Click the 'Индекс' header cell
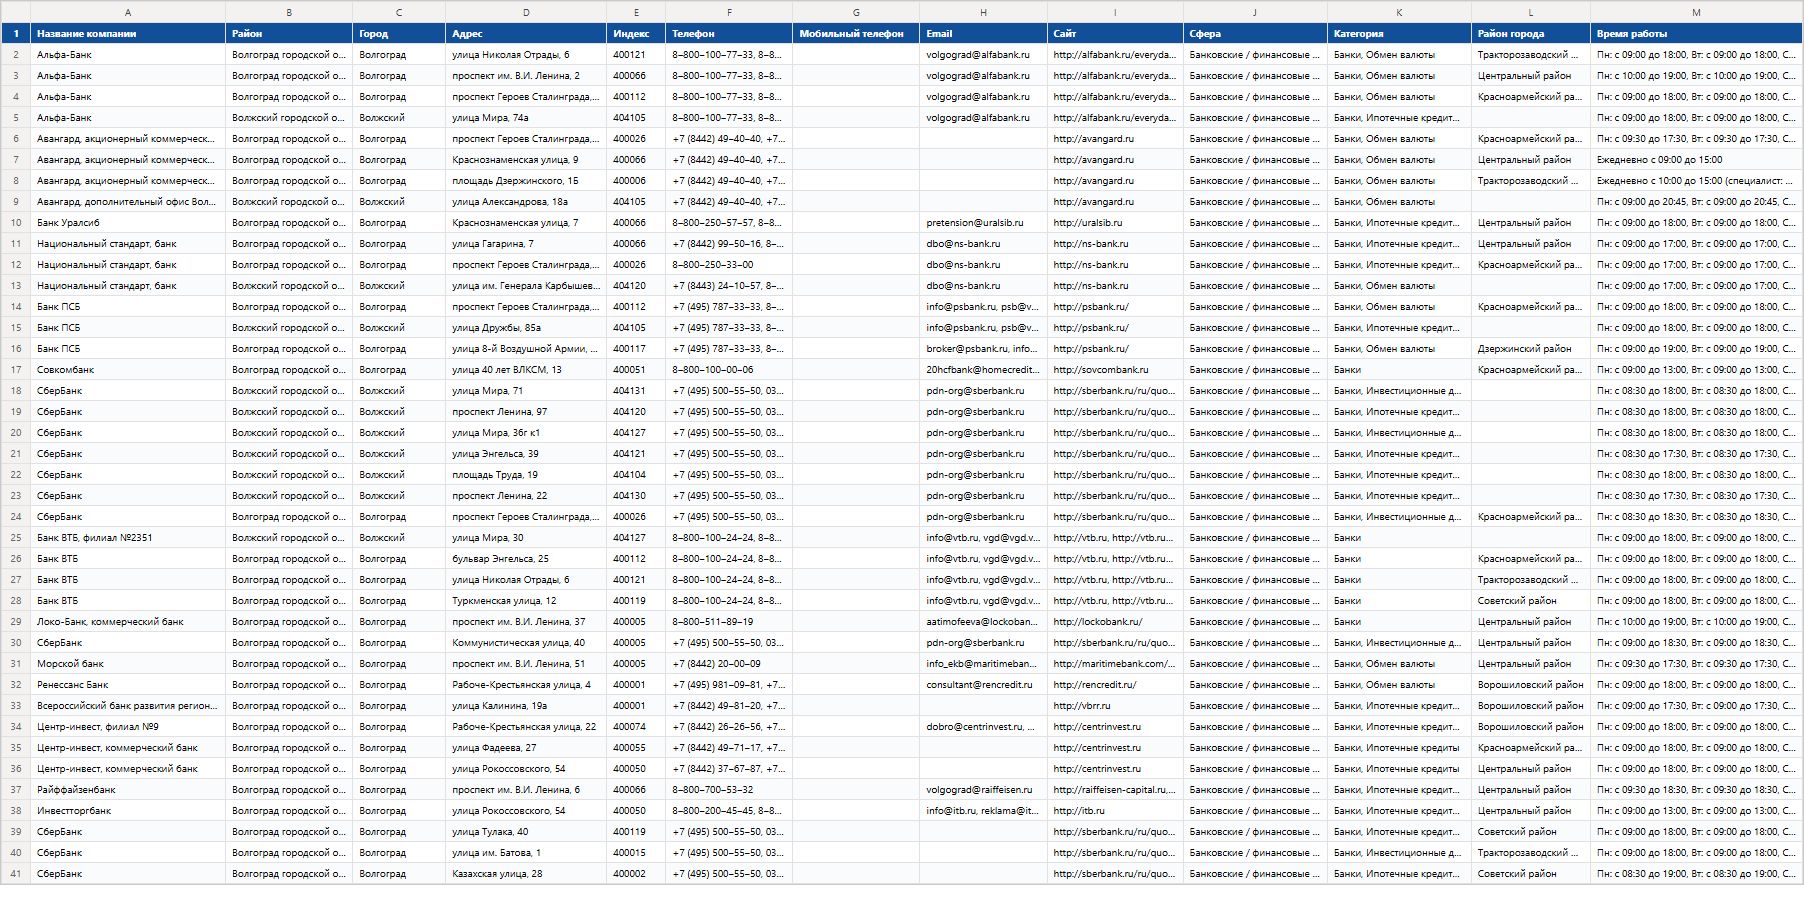This screenshot has height=902, width=1804. 636,34
